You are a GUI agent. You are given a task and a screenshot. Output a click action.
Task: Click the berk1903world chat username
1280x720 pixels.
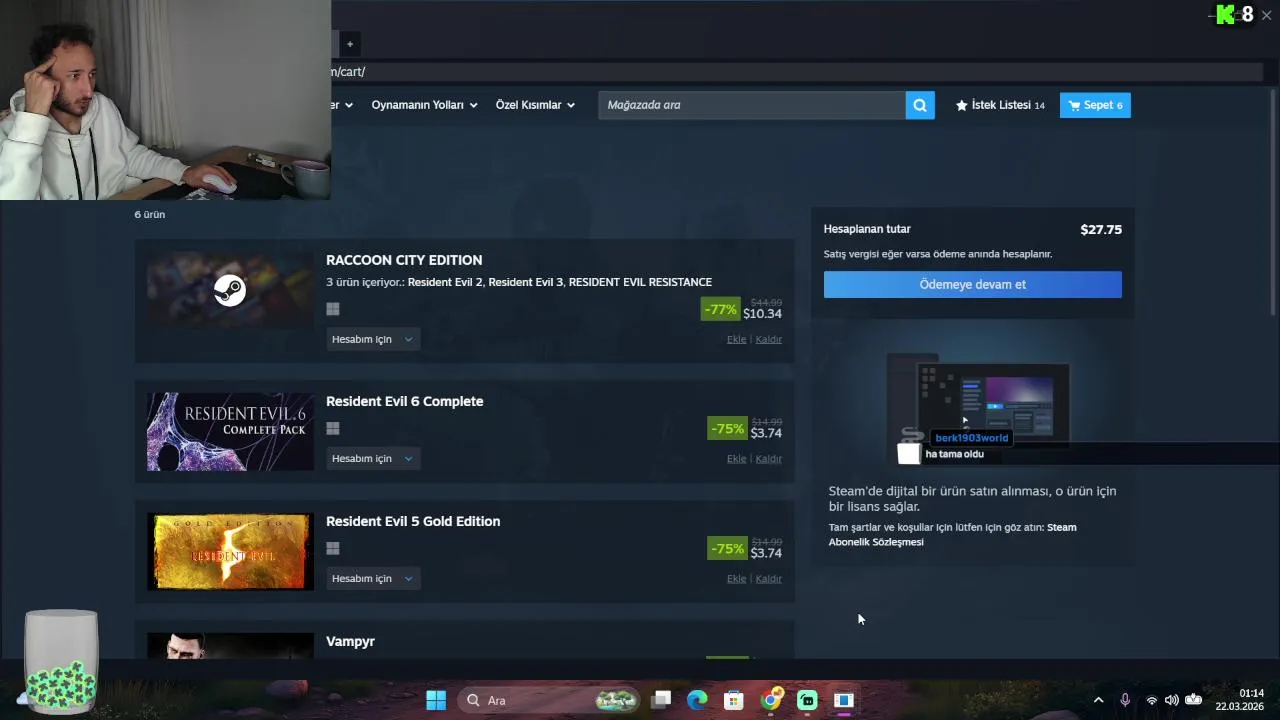point(971,438)
